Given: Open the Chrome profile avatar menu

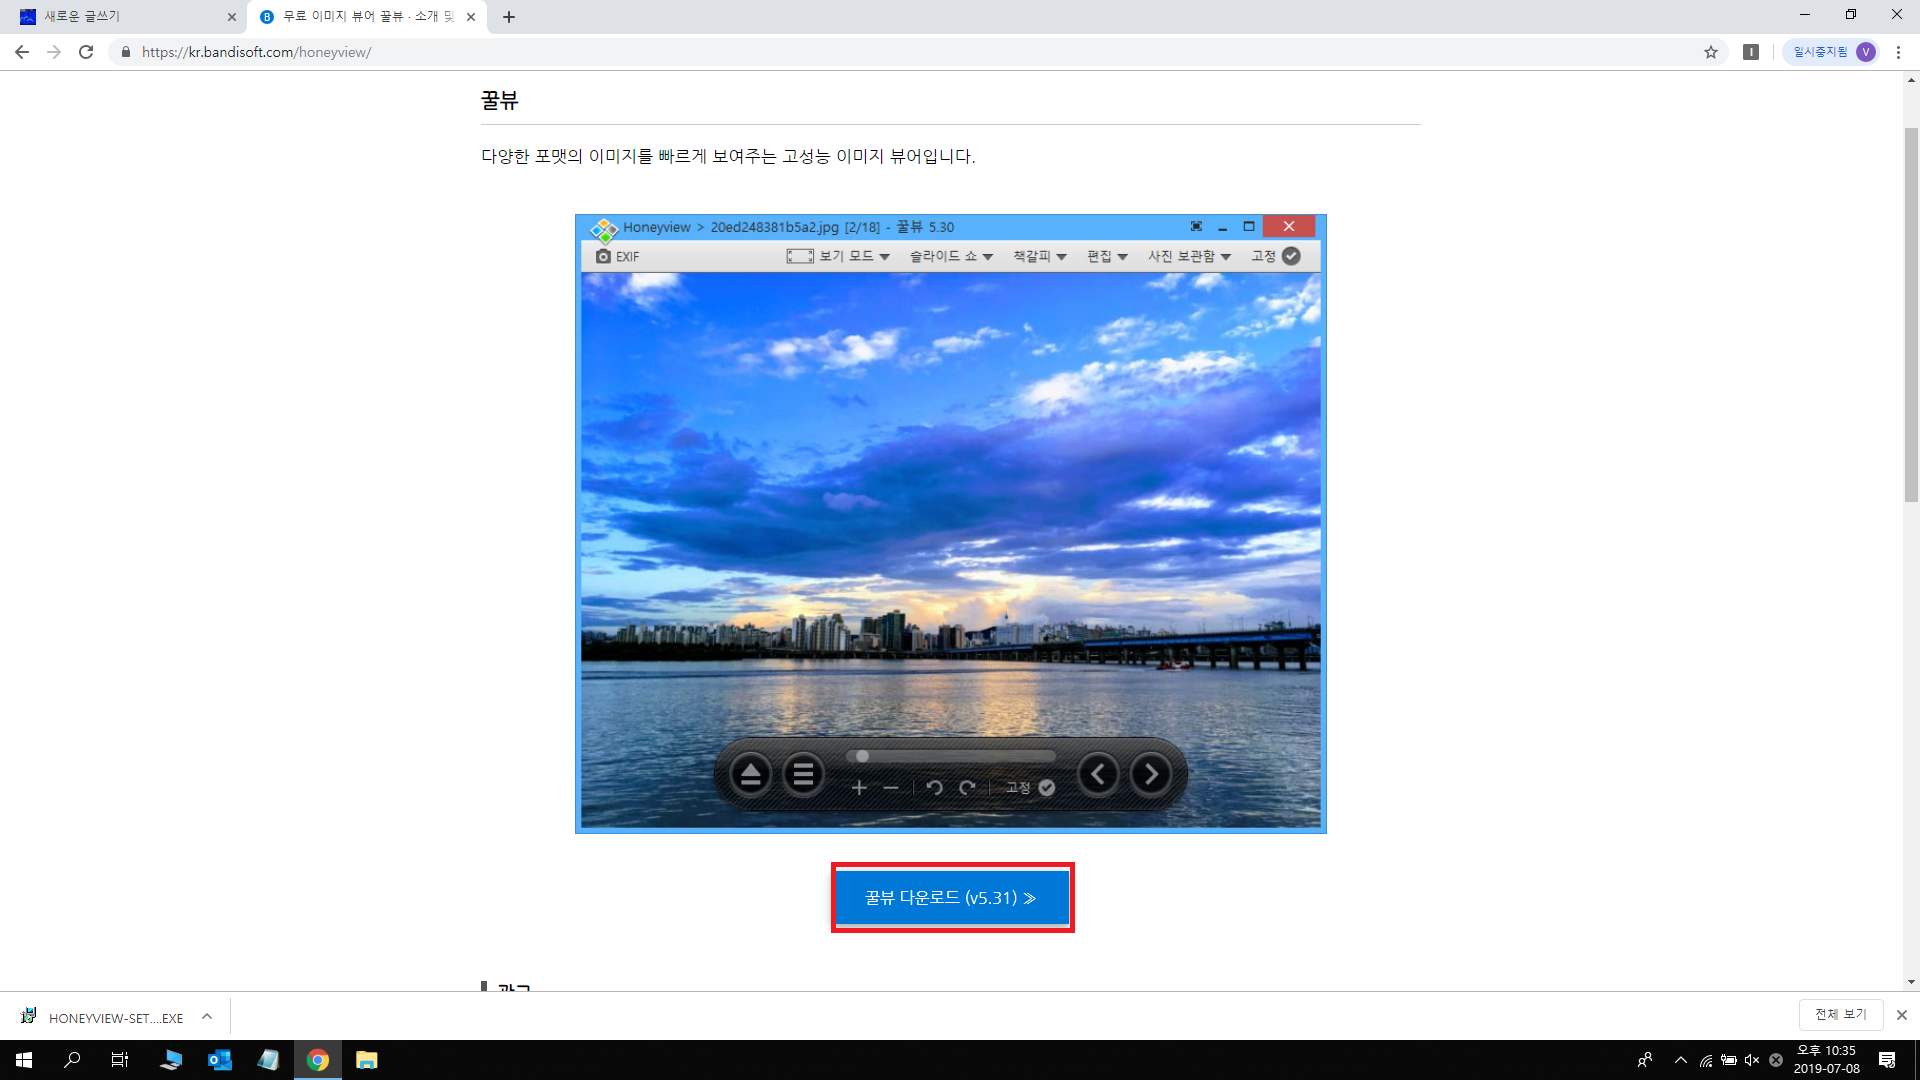Looking at the screenshot, I should pos(1866,52).
